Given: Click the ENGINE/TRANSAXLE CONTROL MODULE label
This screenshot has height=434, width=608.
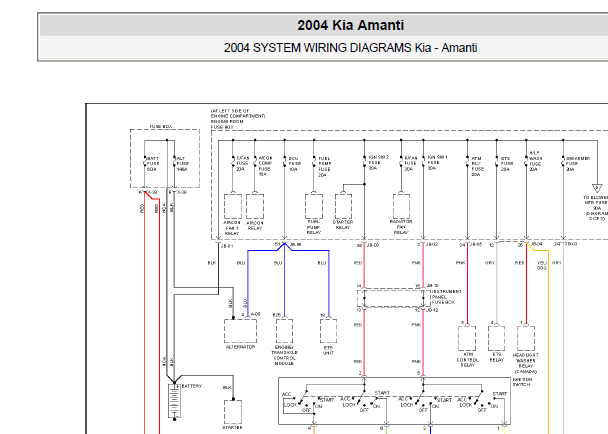Looking at the screenshot, I should (284, 355).
